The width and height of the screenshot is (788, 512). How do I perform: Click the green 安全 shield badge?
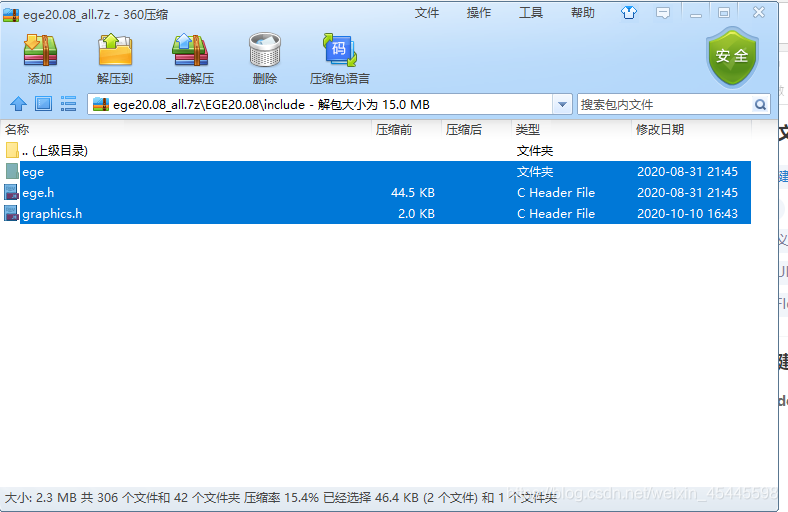[732, 57]
